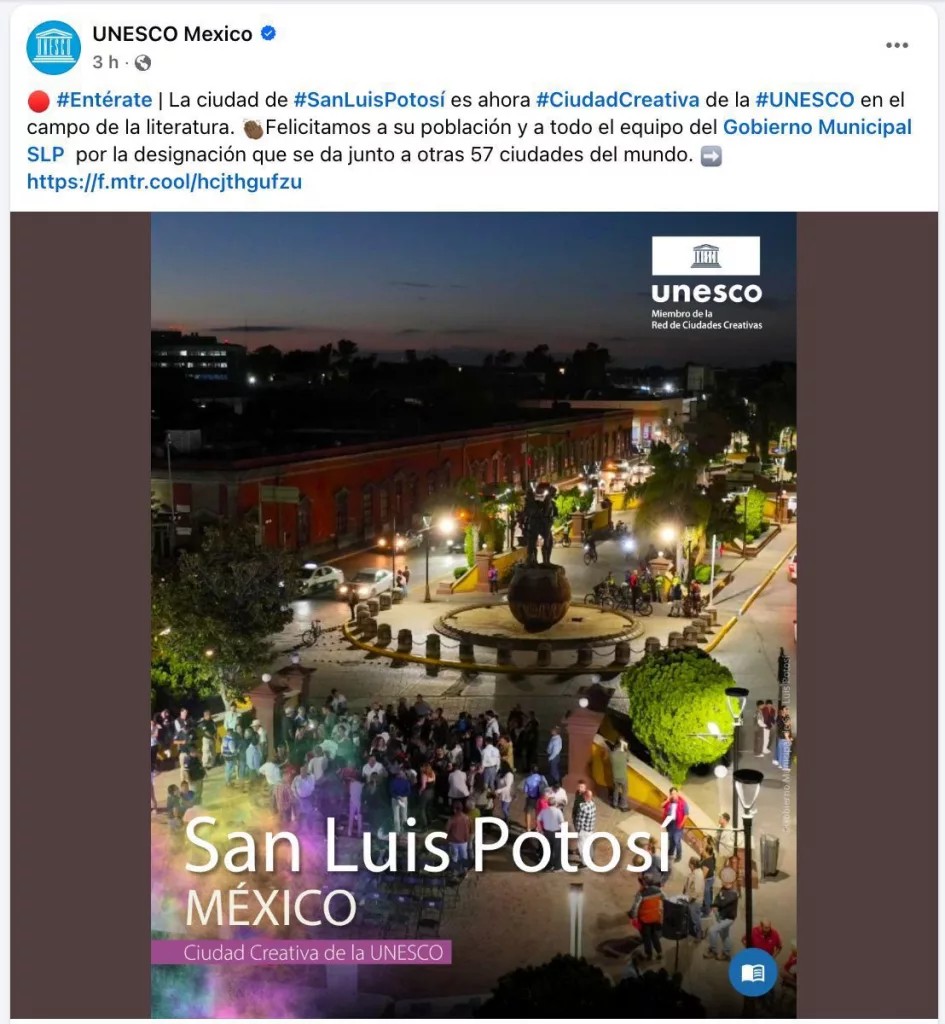The width and height of the screenshot is (945, 1024).
Task: Open the UNESCO Mexico page name
Action: 172,33
